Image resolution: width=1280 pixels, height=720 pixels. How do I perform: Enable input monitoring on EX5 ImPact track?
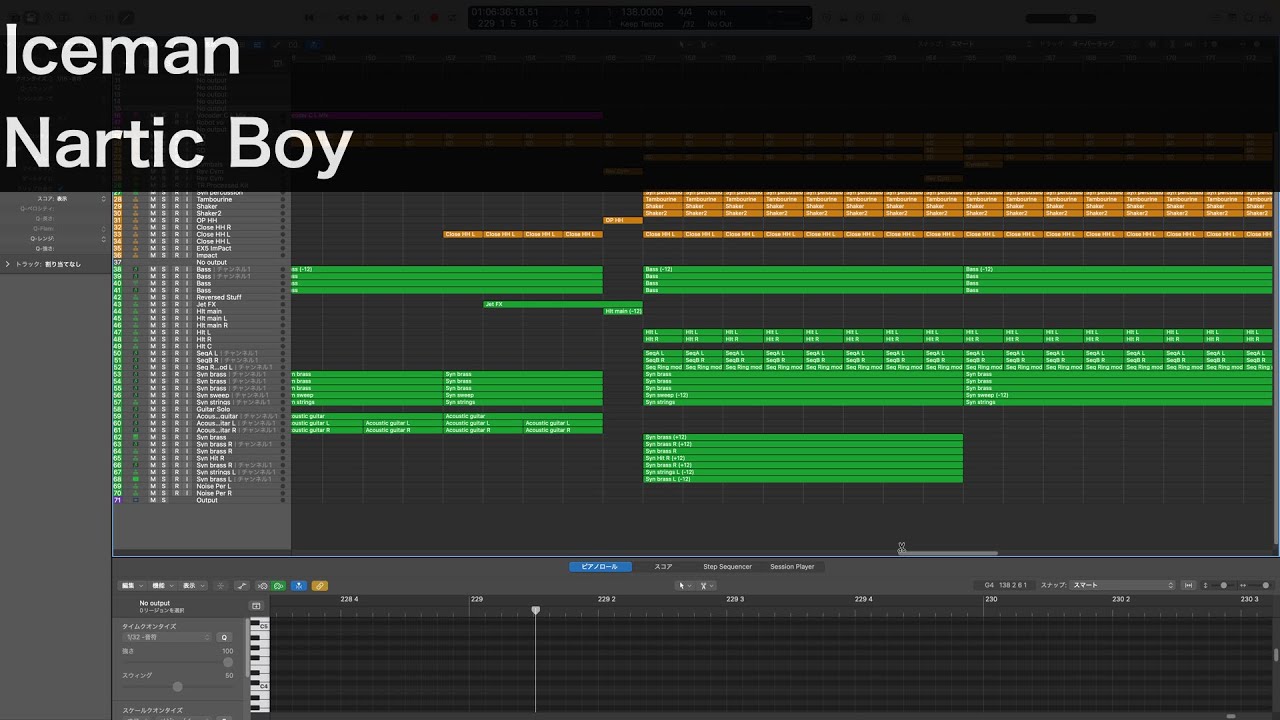[187, 248]
